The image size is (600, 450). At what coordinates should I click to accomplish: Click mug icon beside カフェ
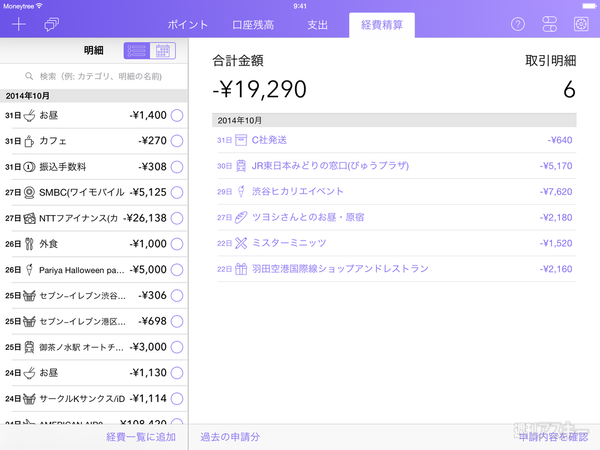click(x=29, y=141)
